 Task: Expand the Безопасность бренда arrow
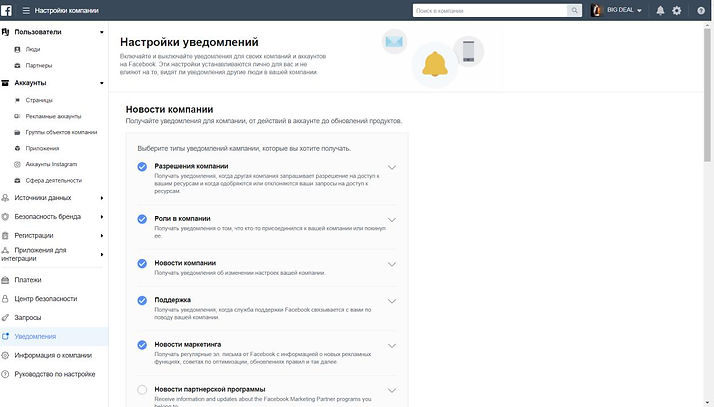click(x=102, y=217)
